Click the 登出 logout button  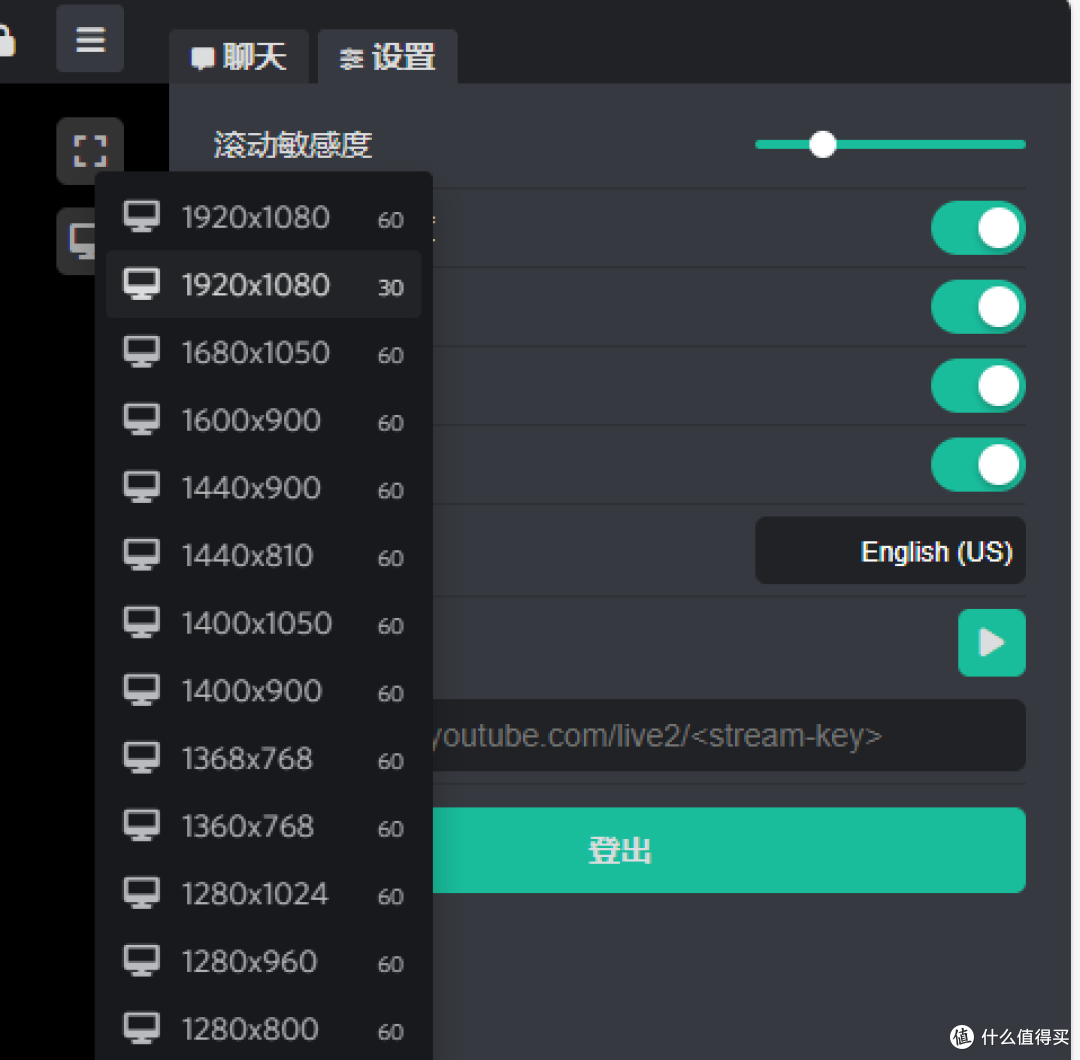tap(729, 851)
